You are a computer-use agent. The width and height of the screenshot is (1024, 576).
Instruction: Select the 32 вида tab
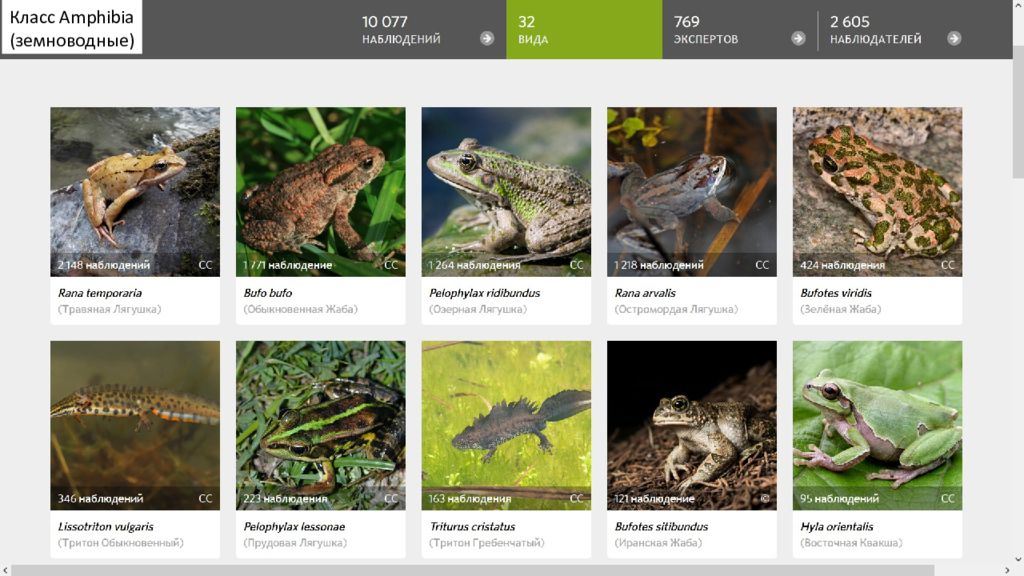[584, 29]
